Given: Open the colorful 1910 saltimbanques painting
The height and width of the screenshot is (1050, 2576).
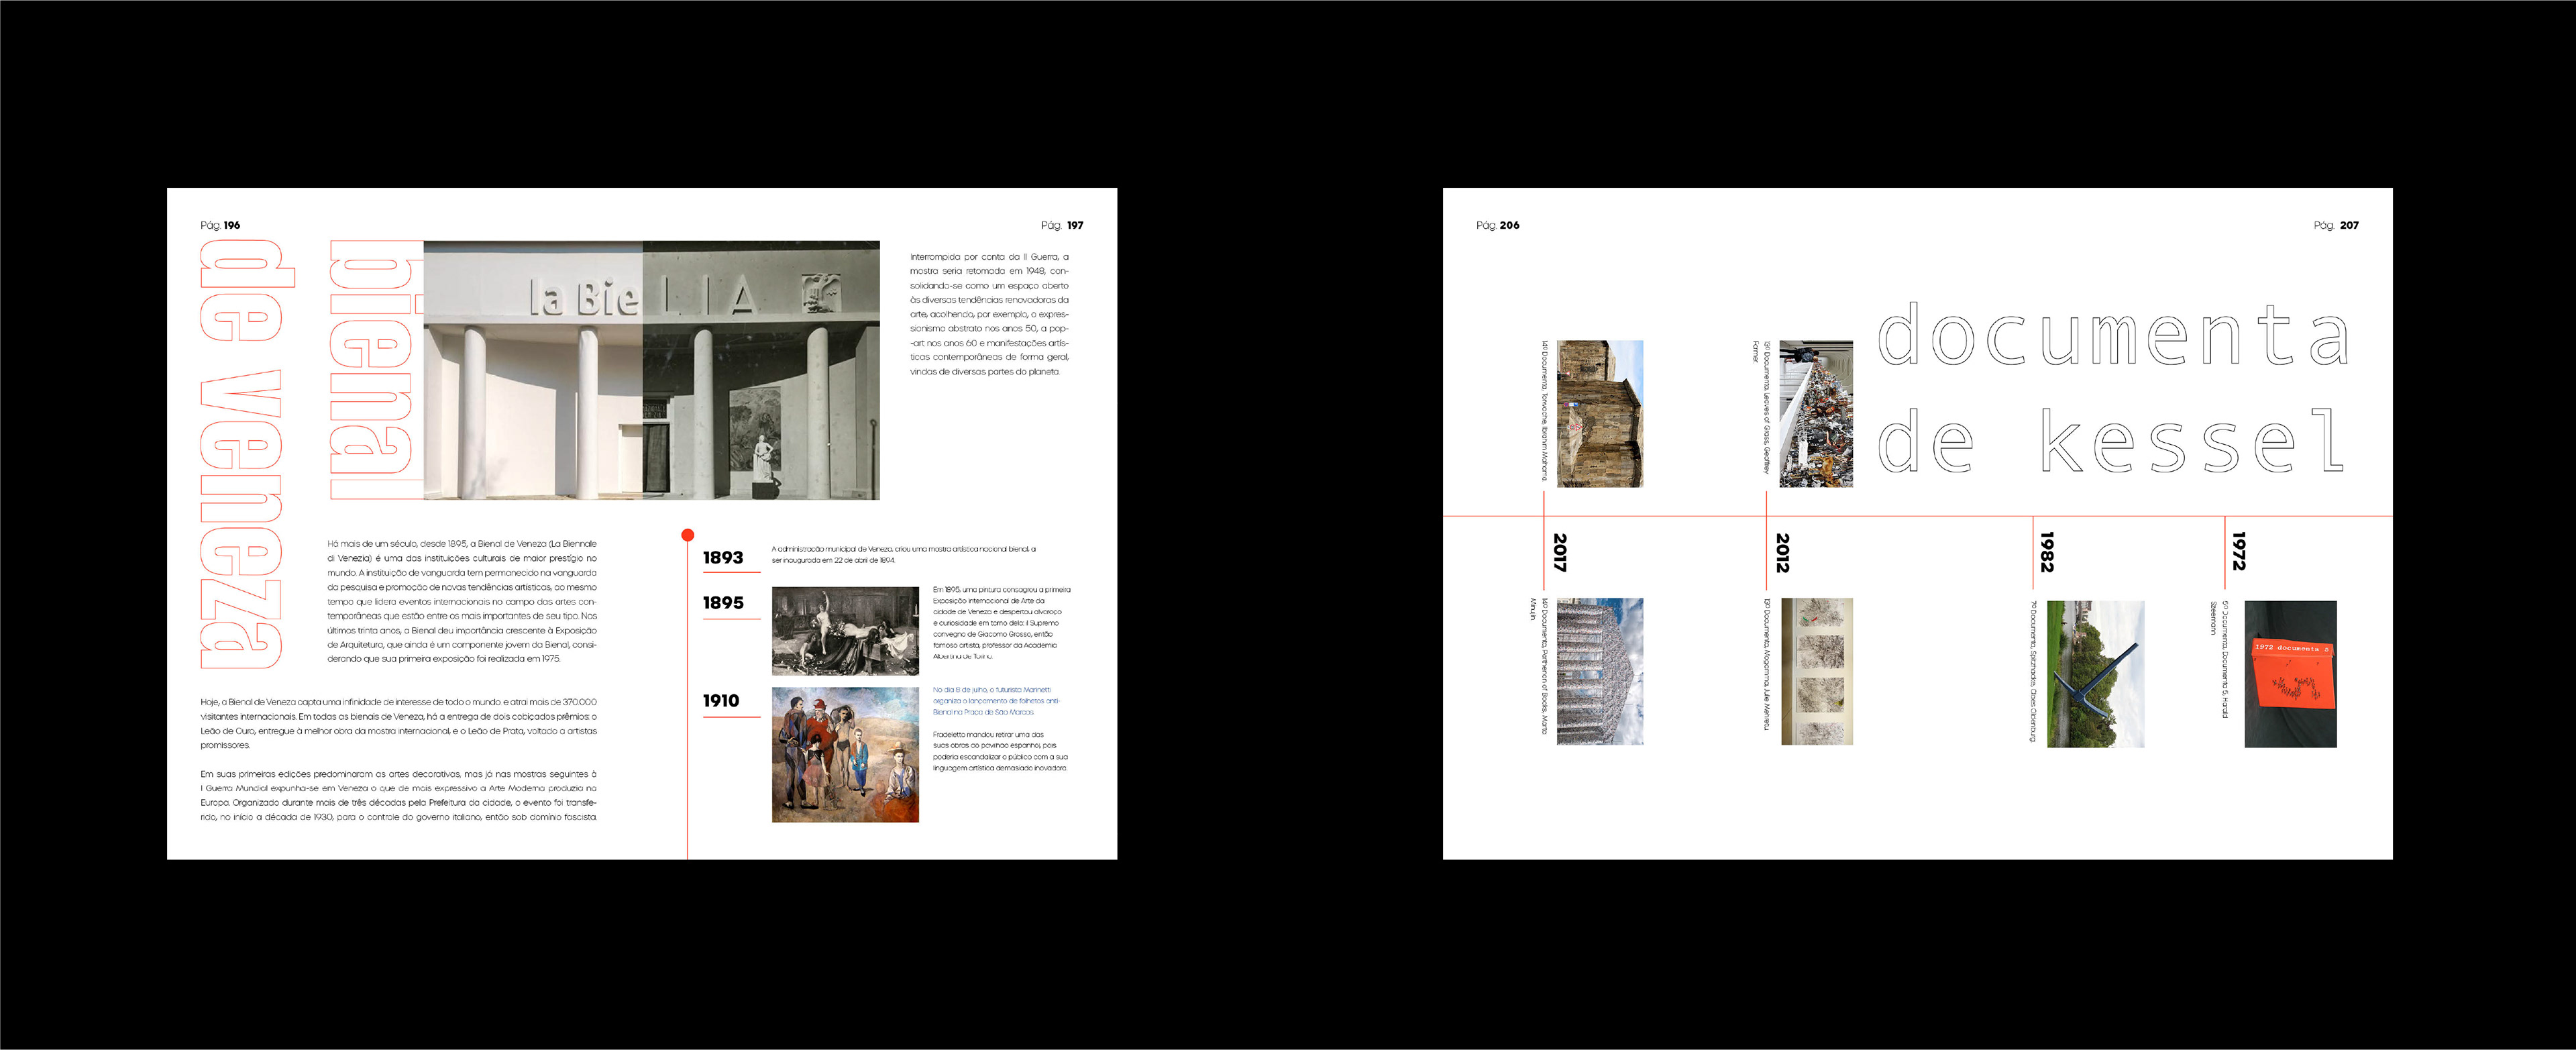Looking at the screenshot, I should pos(845,755).
